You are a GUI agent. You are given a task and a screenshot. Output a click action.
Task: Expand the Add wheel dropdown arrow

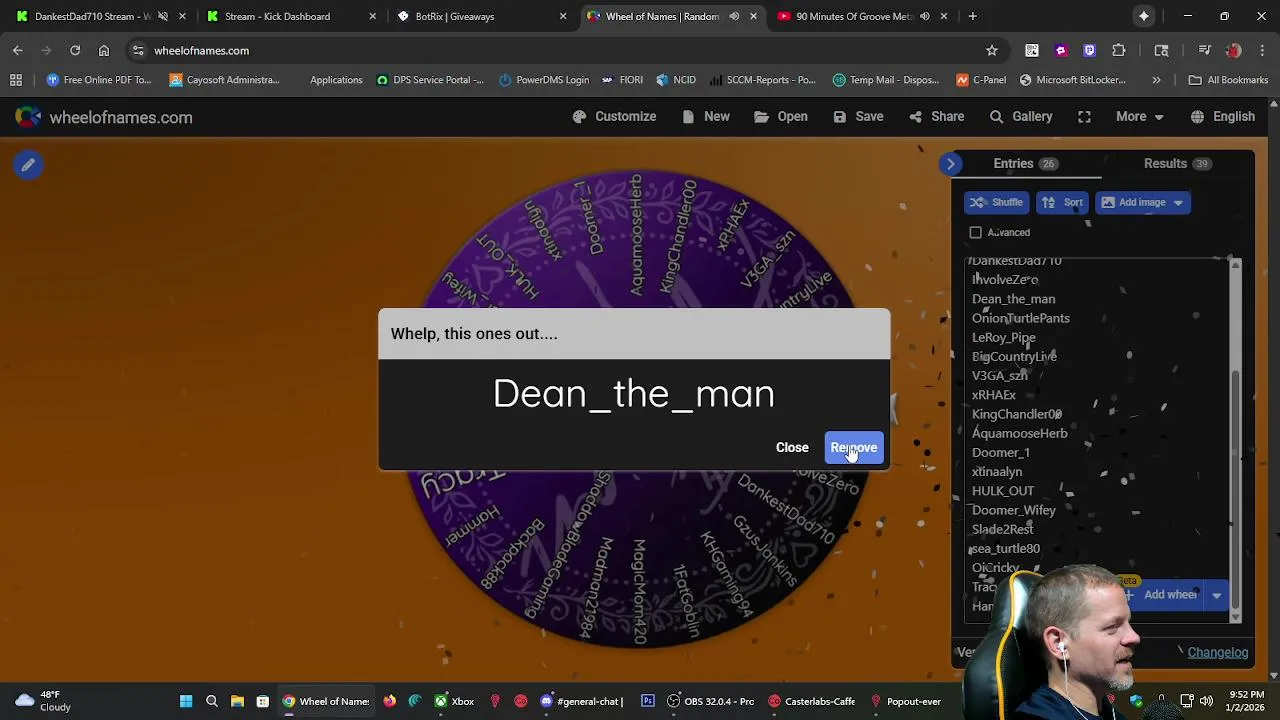tap(1216, 595)
